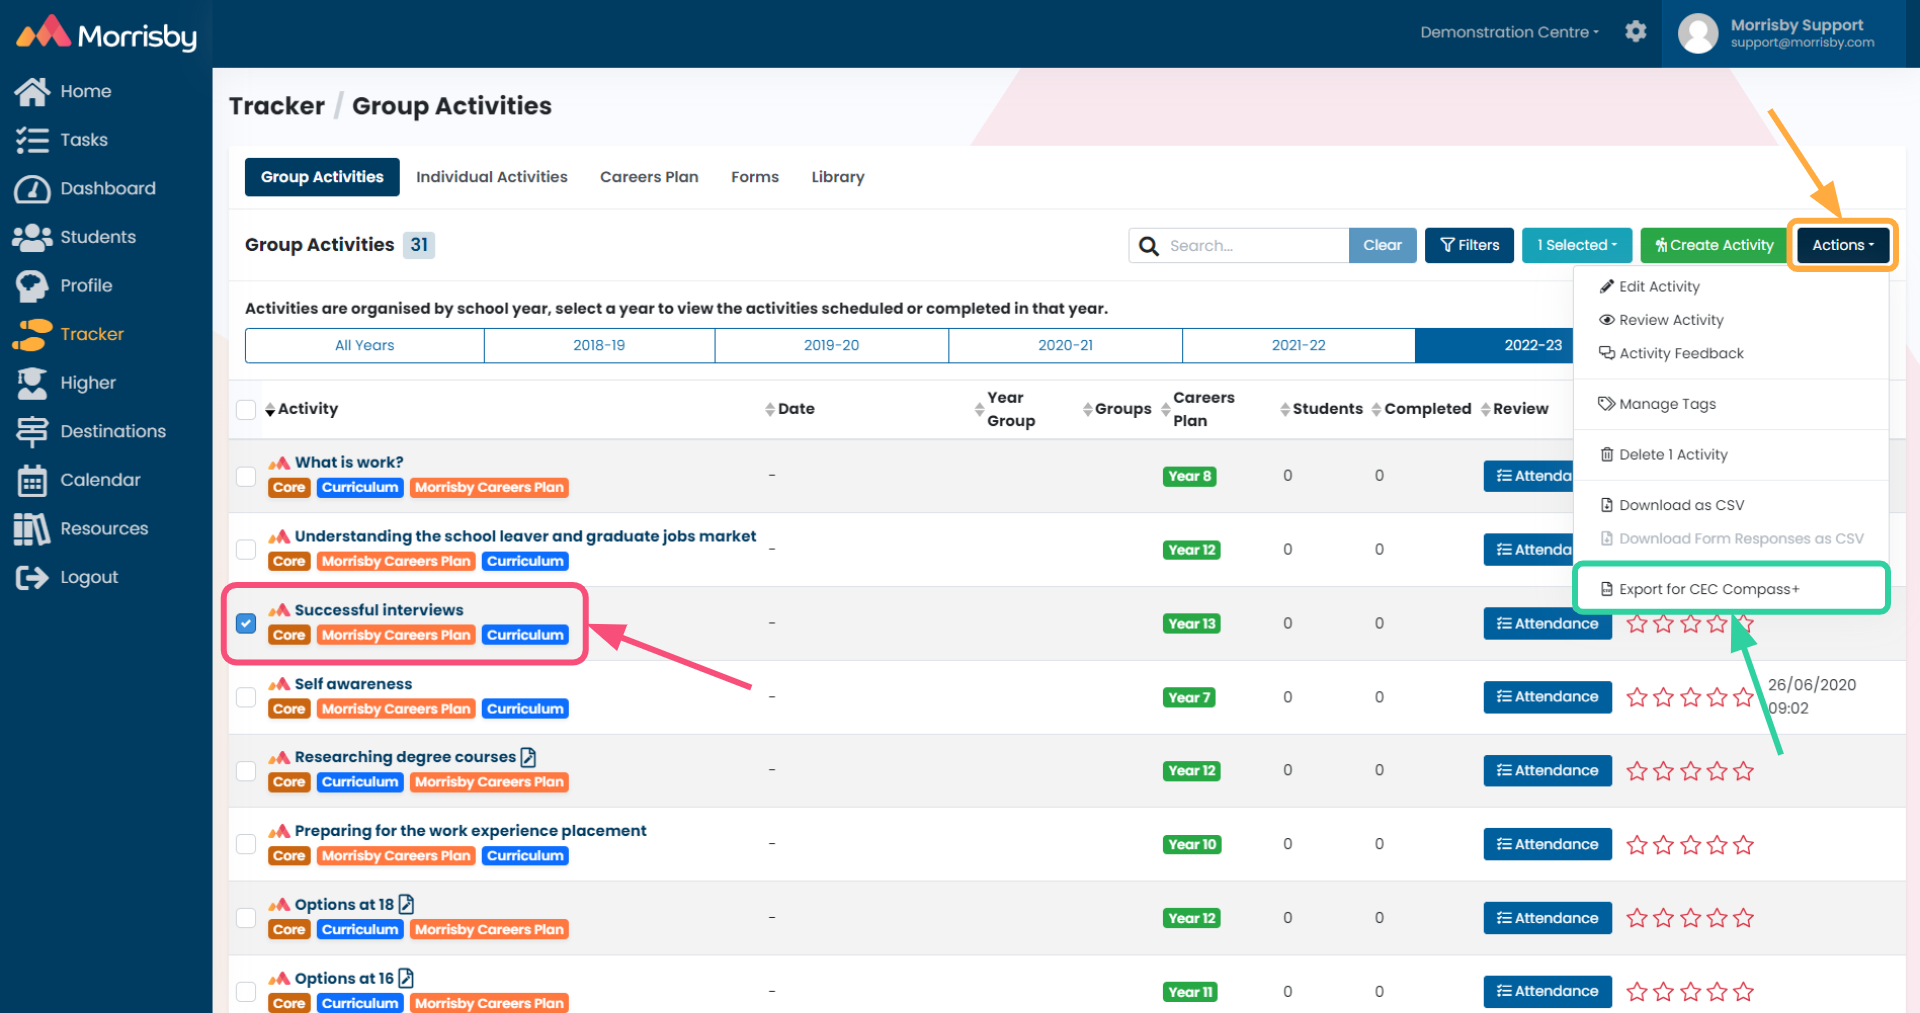
Task: Switch to the Library tab
Action: 838,177
